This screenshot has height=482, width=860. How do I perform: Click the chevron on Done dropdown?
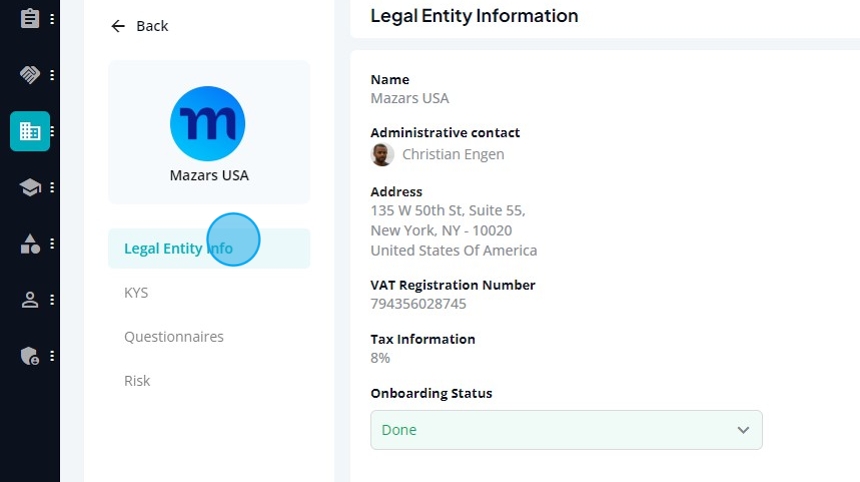(x=743, y=430)
